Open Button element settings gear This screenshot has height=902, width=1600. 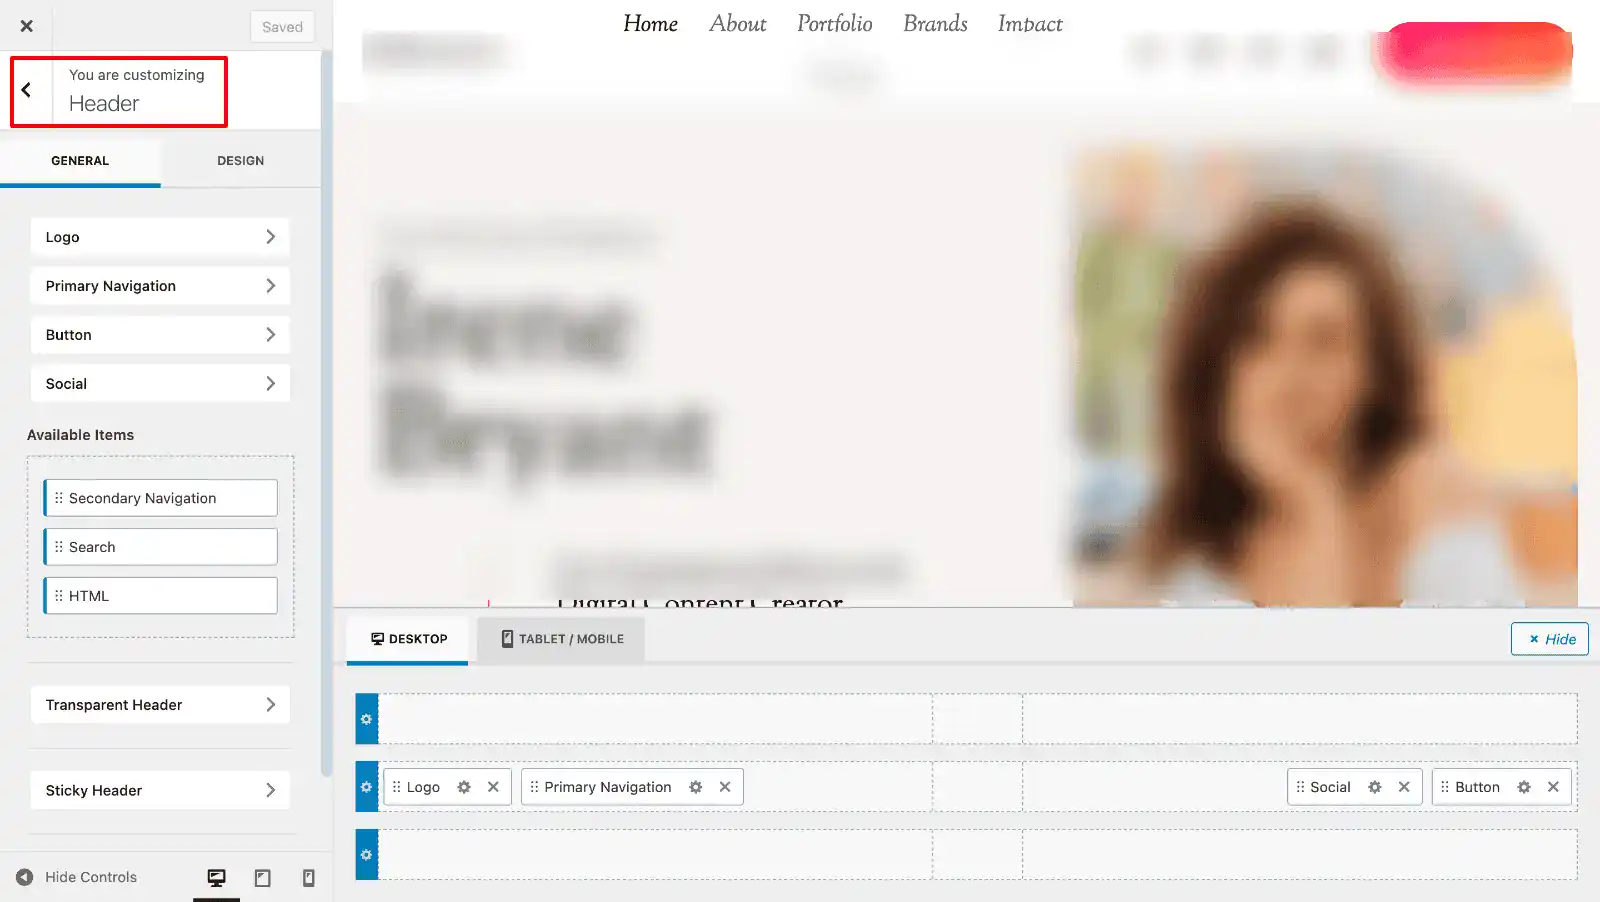(1524, 787)
